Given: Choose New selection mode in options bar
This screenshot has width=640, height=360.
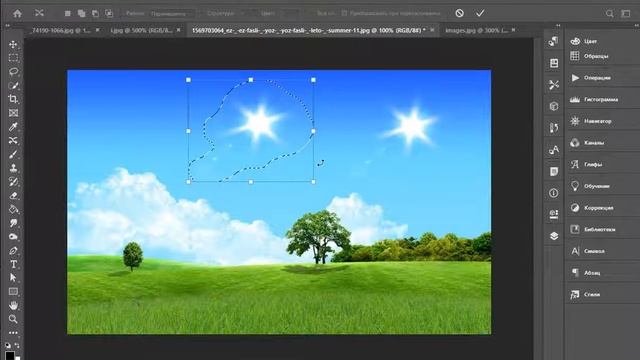Looking at the screenshot, I should point(67,13).
